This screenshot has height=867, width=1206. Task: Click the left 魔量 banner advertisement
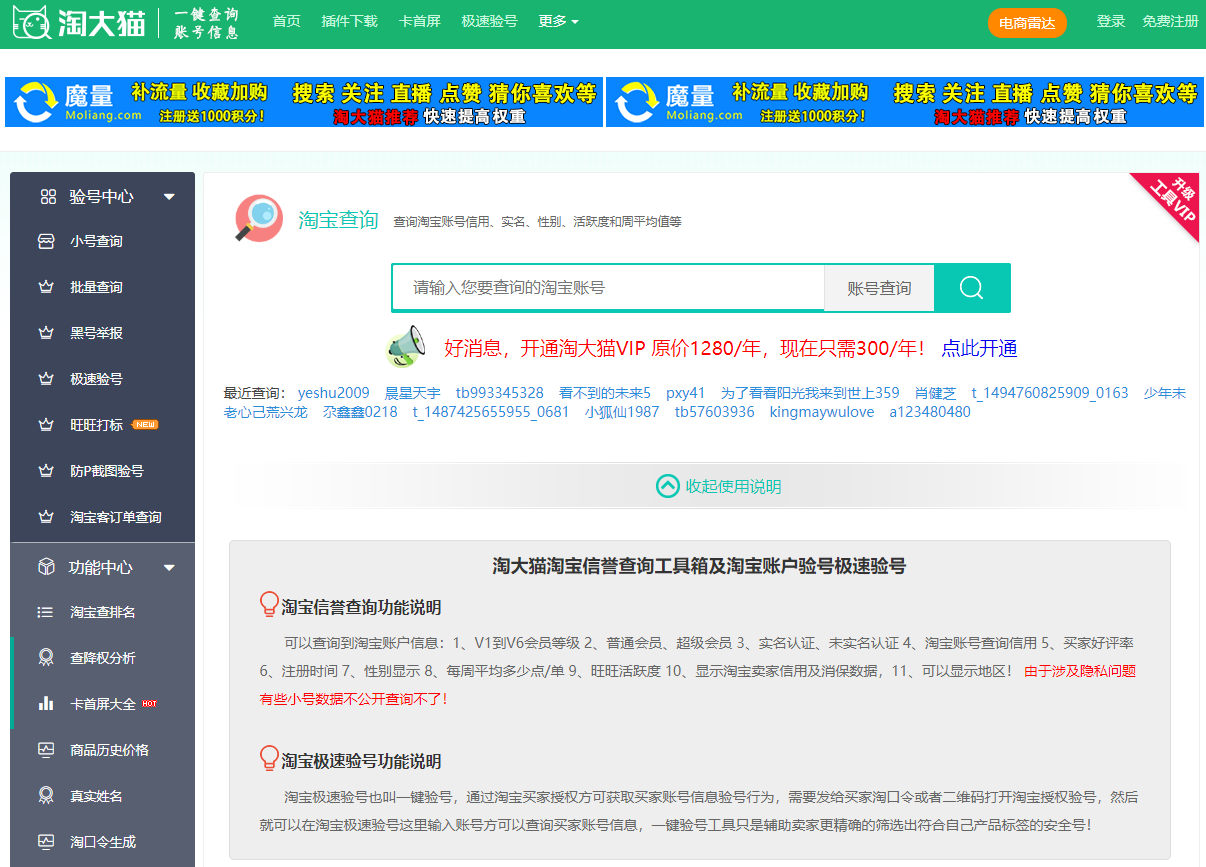coord(304,102)
